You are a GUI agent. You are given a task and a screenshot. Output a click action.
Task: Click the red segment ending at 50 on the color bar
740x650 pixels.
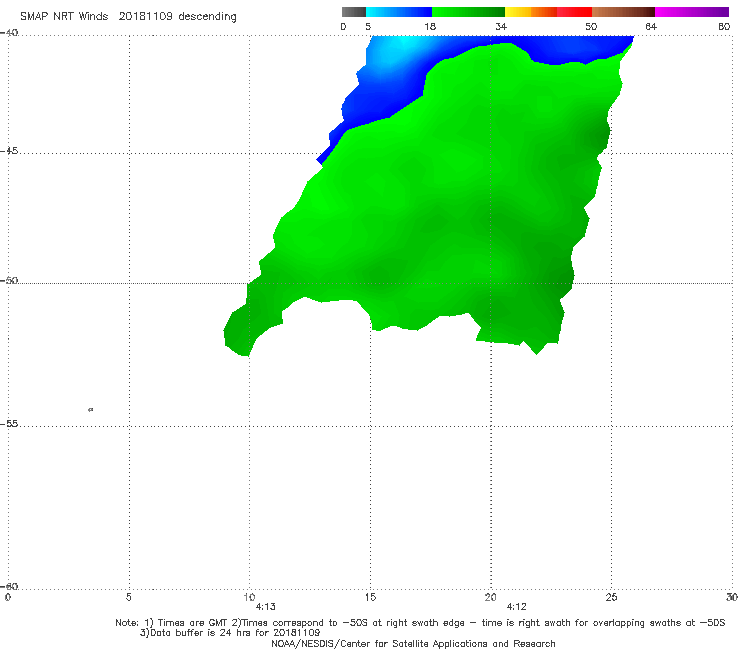pos(574,12)
